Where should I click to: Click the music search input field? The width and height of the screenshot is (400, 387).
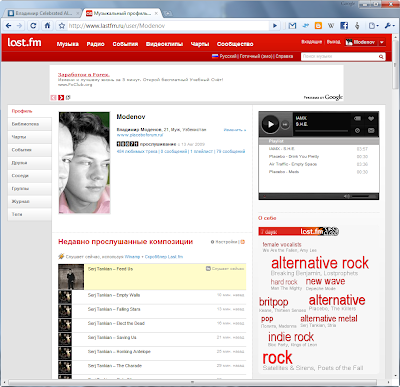pos(339,57)
